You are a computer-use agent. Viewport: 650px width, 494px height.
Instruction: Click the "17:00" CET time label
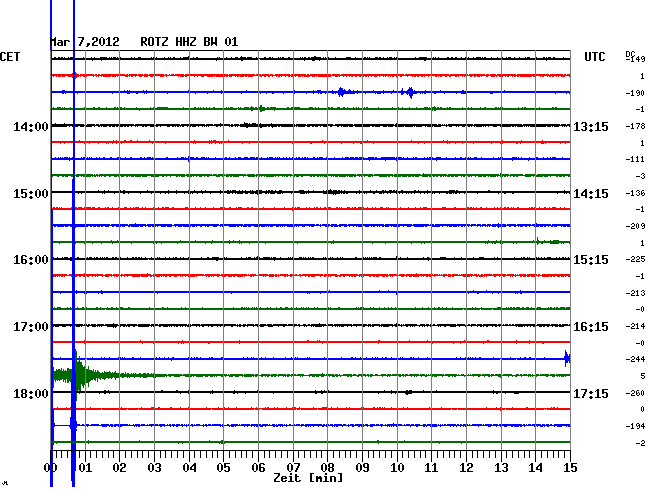[x=31, y=327]
